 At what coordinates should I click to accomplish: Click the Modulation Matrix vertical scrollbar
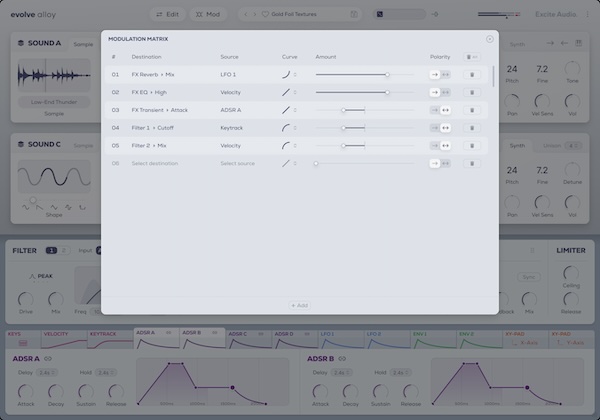point(493,76)
